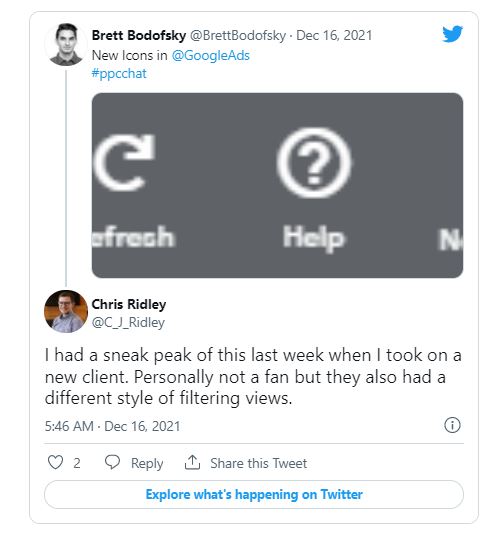The width and height of the screenshot is (490, 540).
Task: Click the Twitter bird logo icon
Action: (452, 34)
